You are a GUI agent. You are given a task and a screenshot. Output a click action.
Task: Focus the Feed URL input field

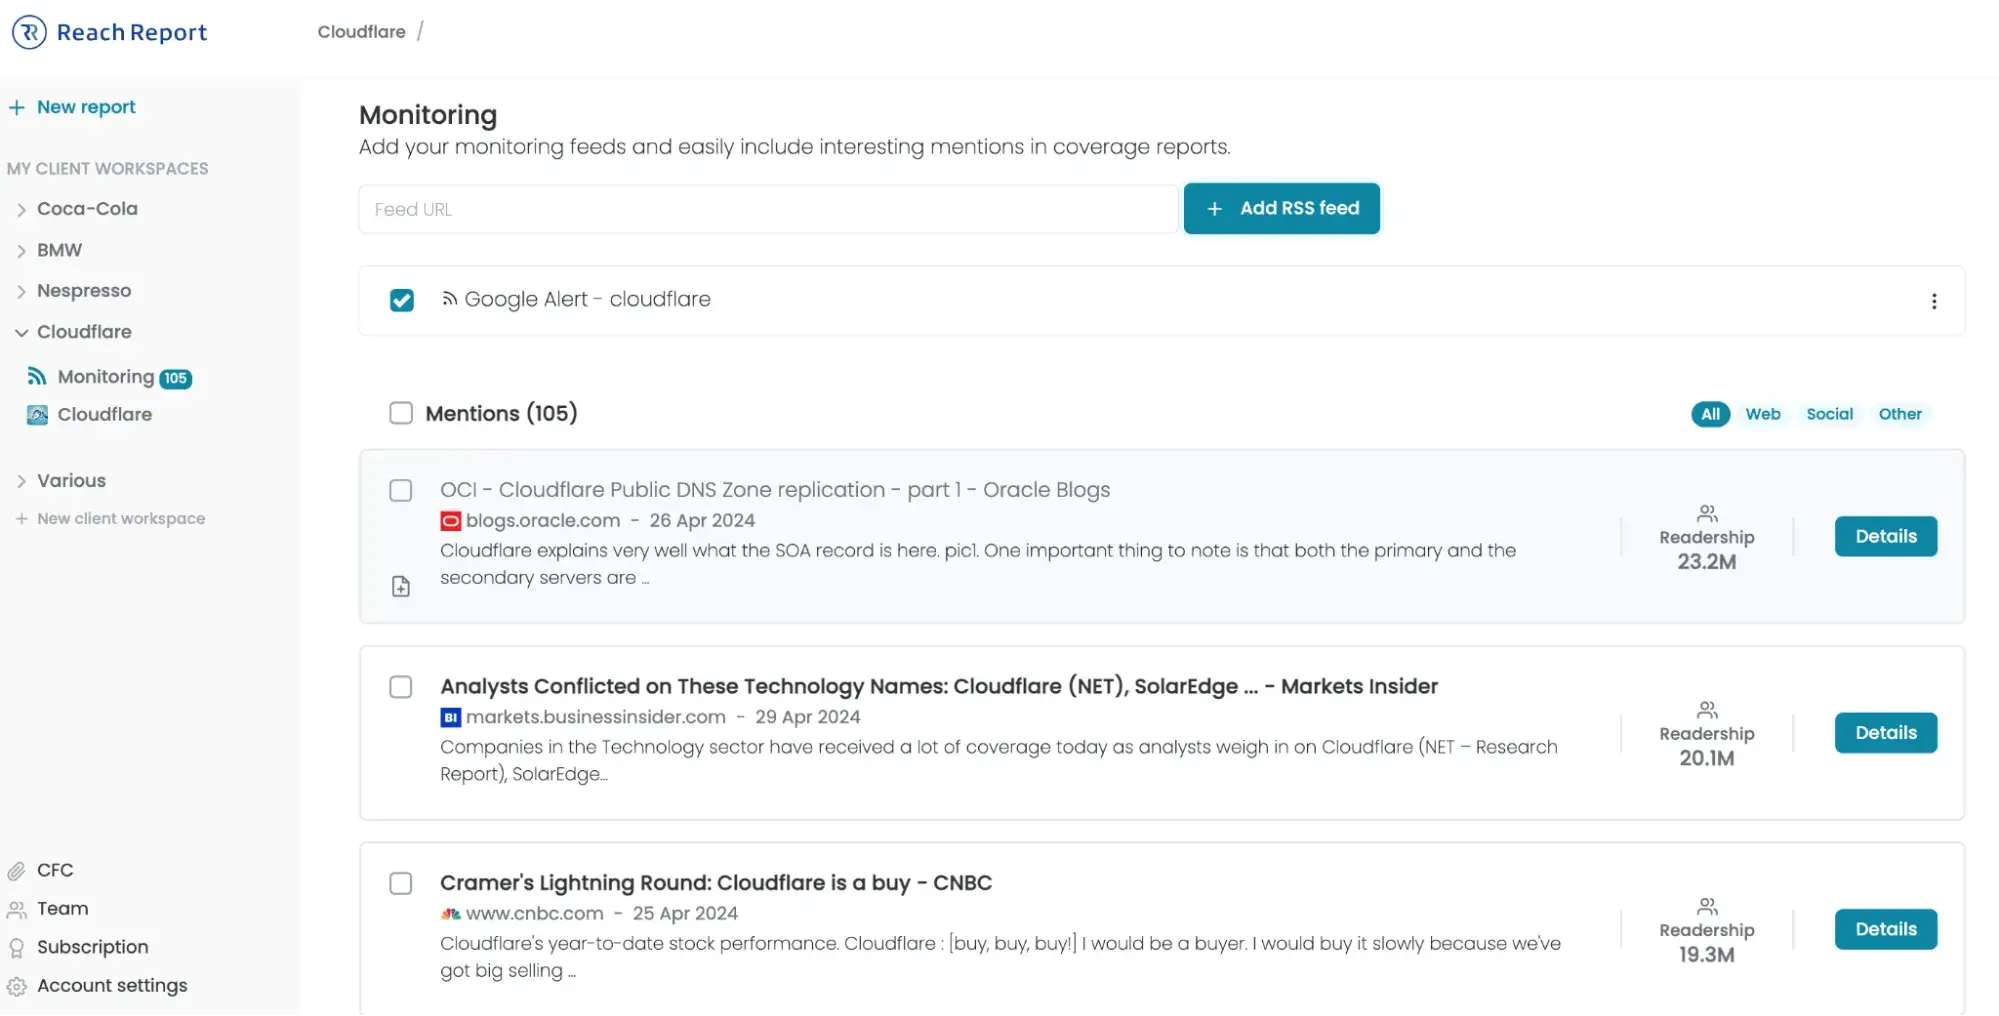(768, 209)
